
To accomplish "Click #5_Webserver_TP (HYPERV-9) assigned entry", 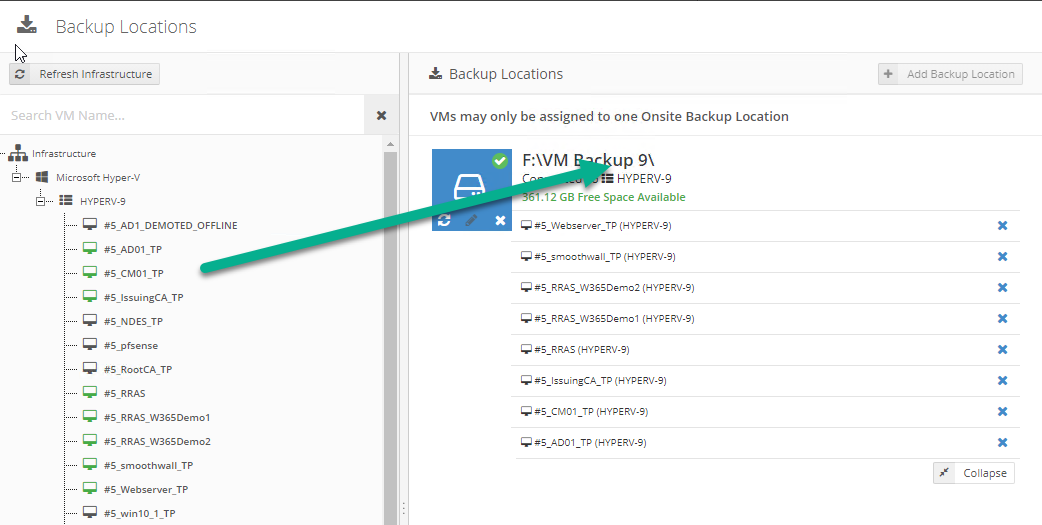I will (x=596, y=226).
